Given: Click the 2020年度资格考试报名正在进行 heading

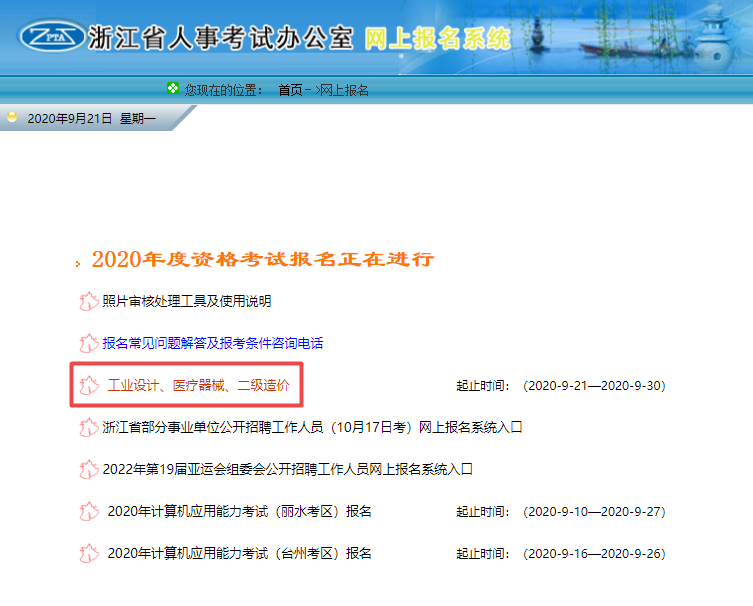Looking at the screenshot, I should point(263,259).
